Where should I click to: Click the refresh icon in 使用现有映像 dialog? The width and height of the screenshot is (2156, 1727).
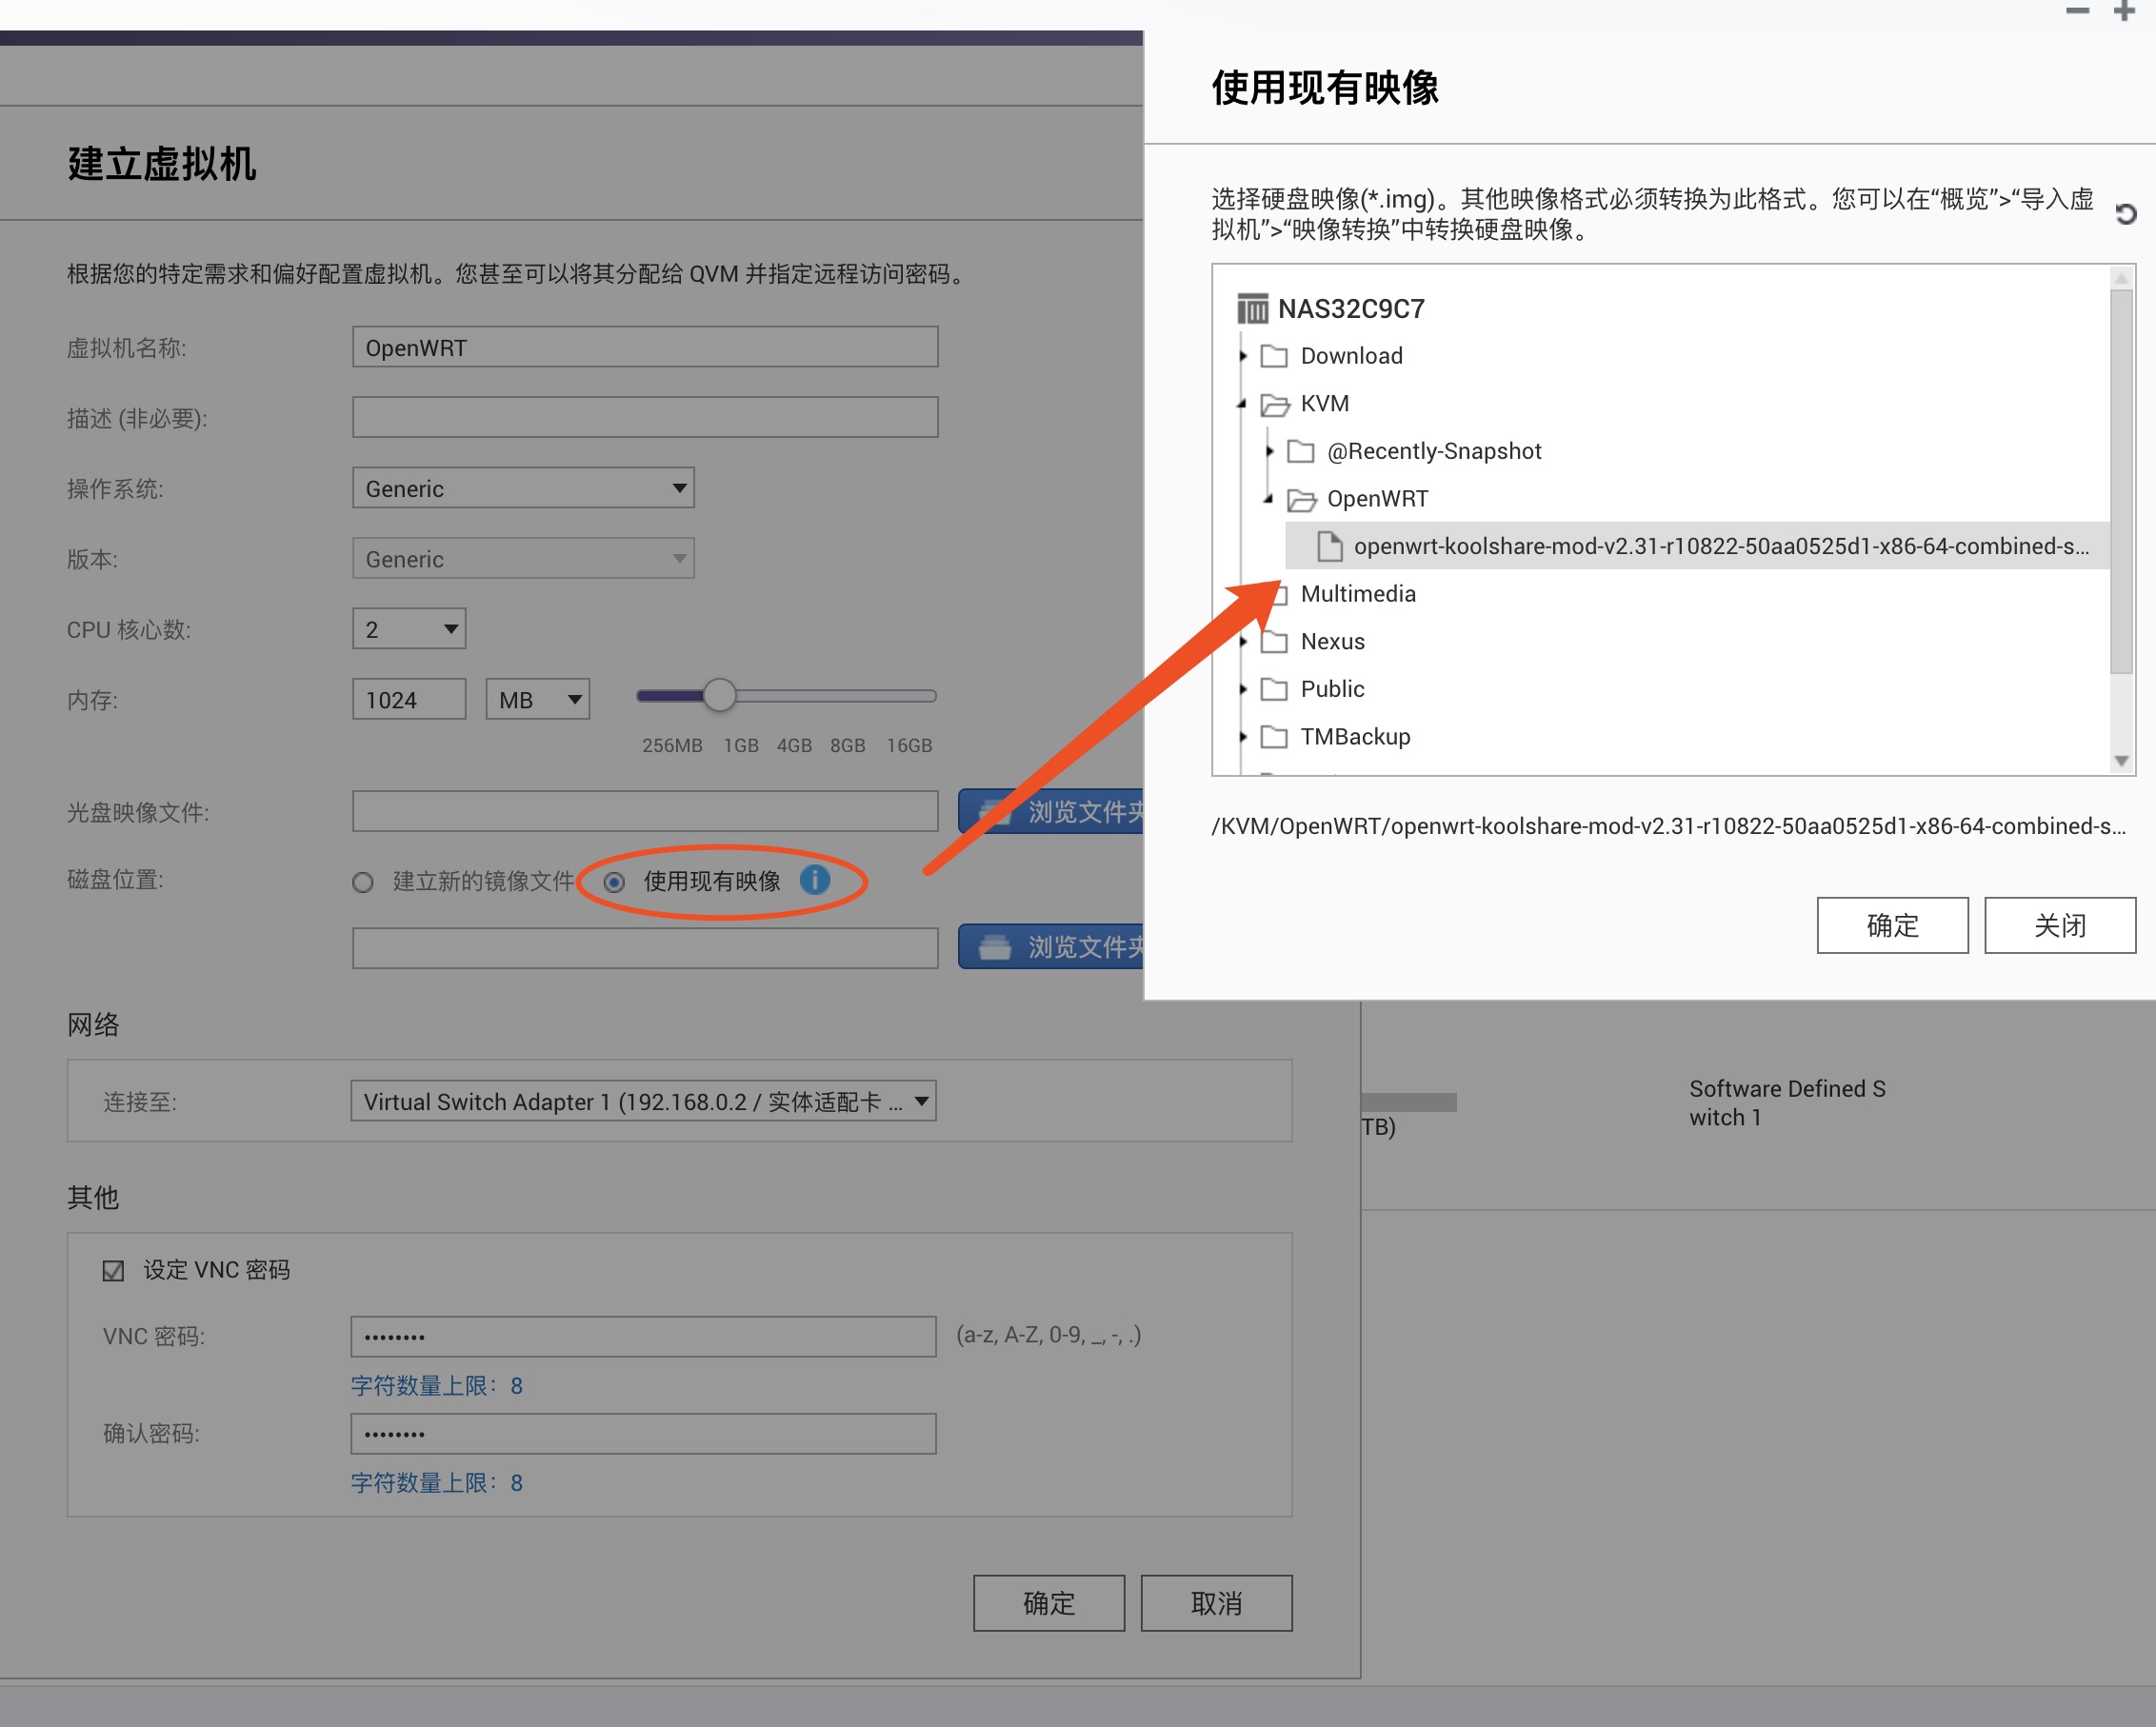2124,214
